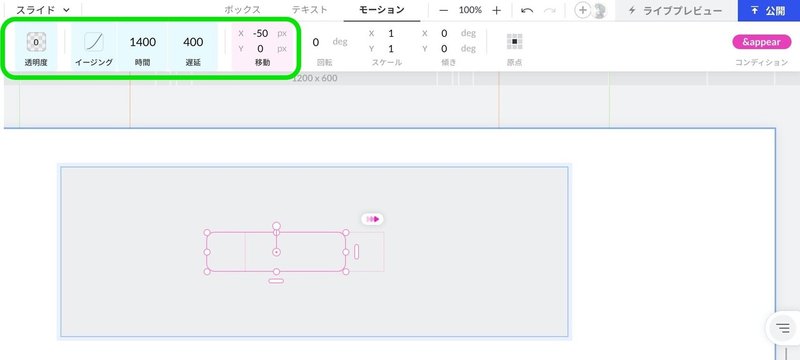Add a collaborator with the plus circle
This screenshot has height=360, width=800.
[582, 10]
